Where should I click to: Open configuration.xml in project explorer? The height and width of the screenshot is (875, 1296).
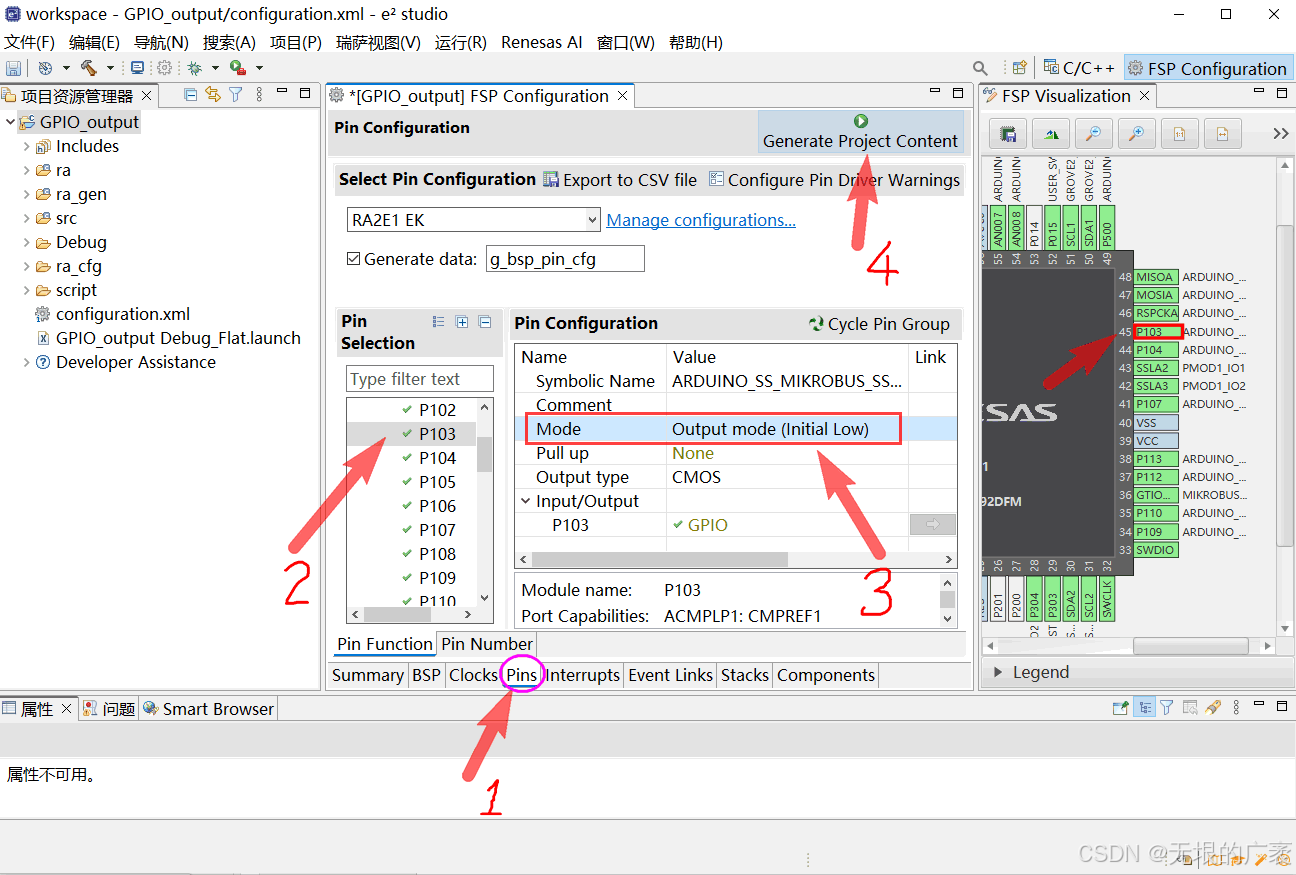[x=123, y=314]
